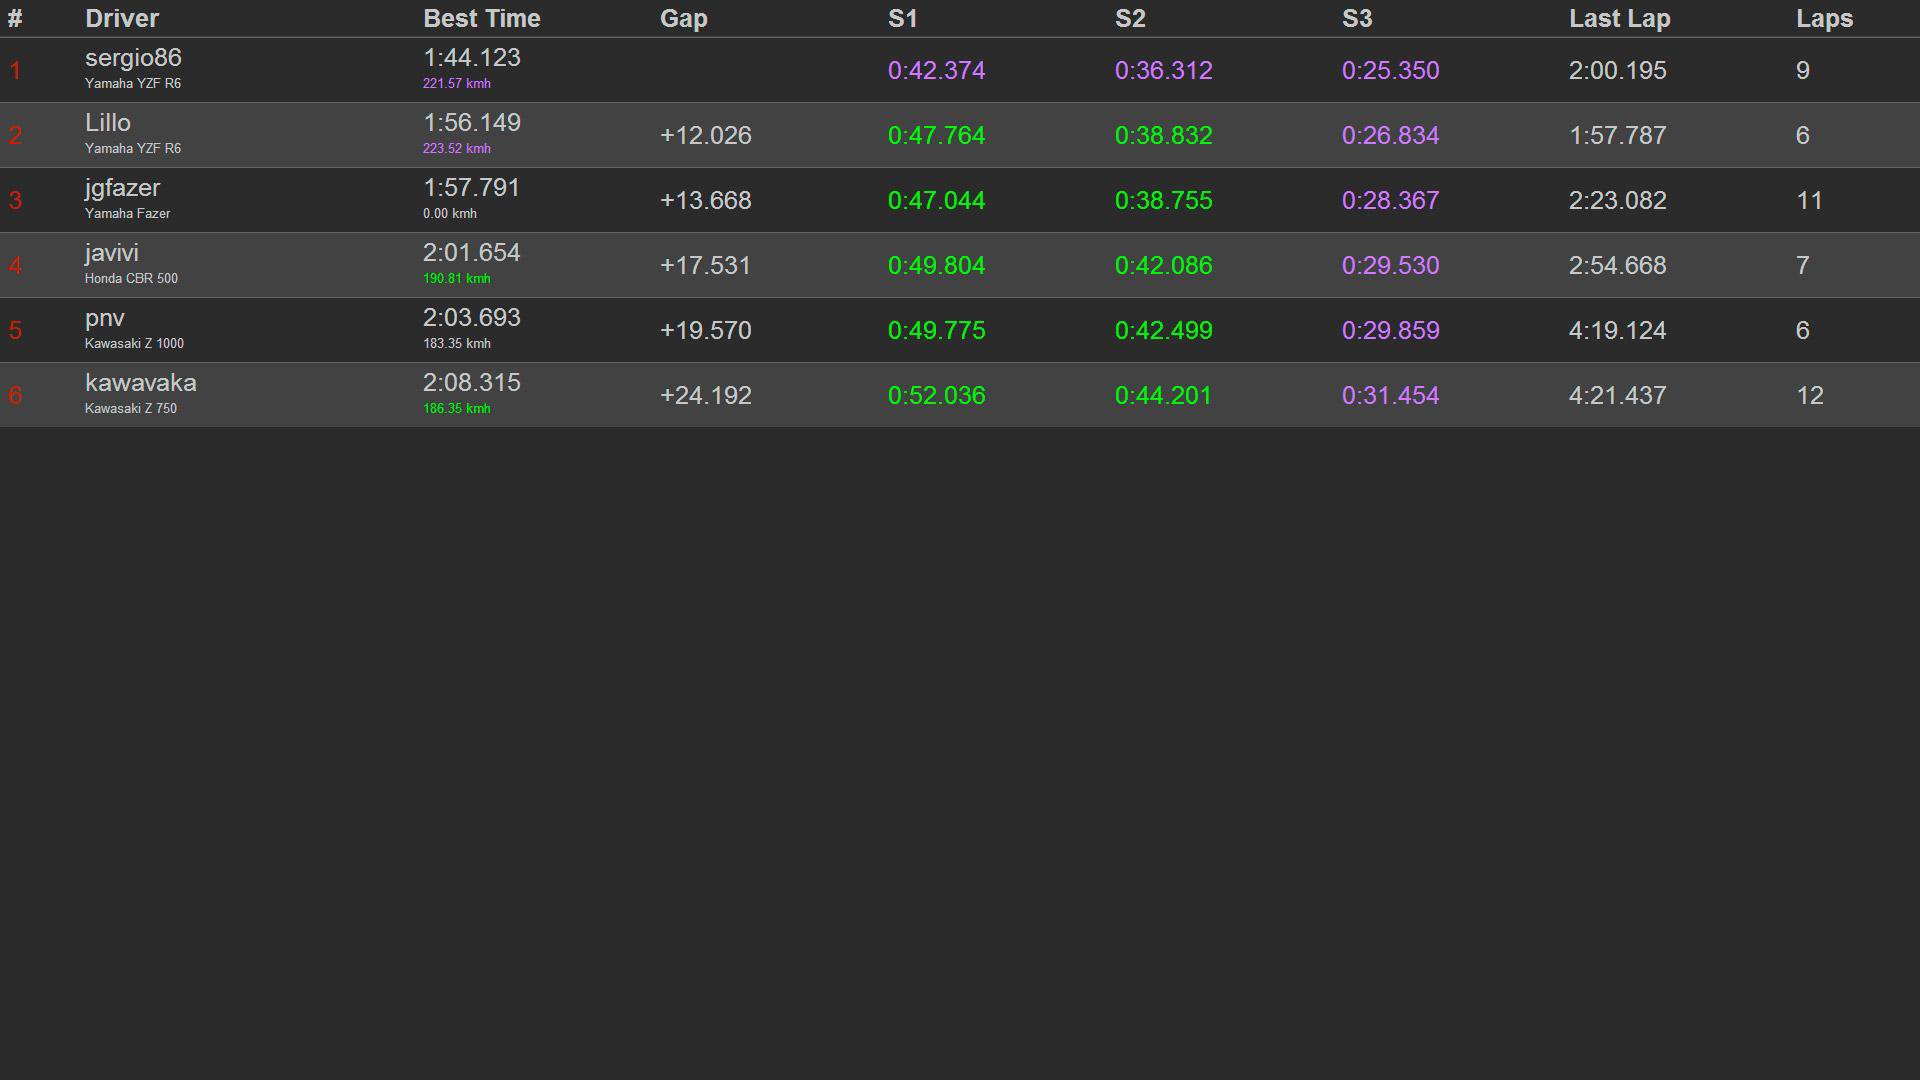
Task: Select driver sergio86 in the standings
Action: coord(133,58)
